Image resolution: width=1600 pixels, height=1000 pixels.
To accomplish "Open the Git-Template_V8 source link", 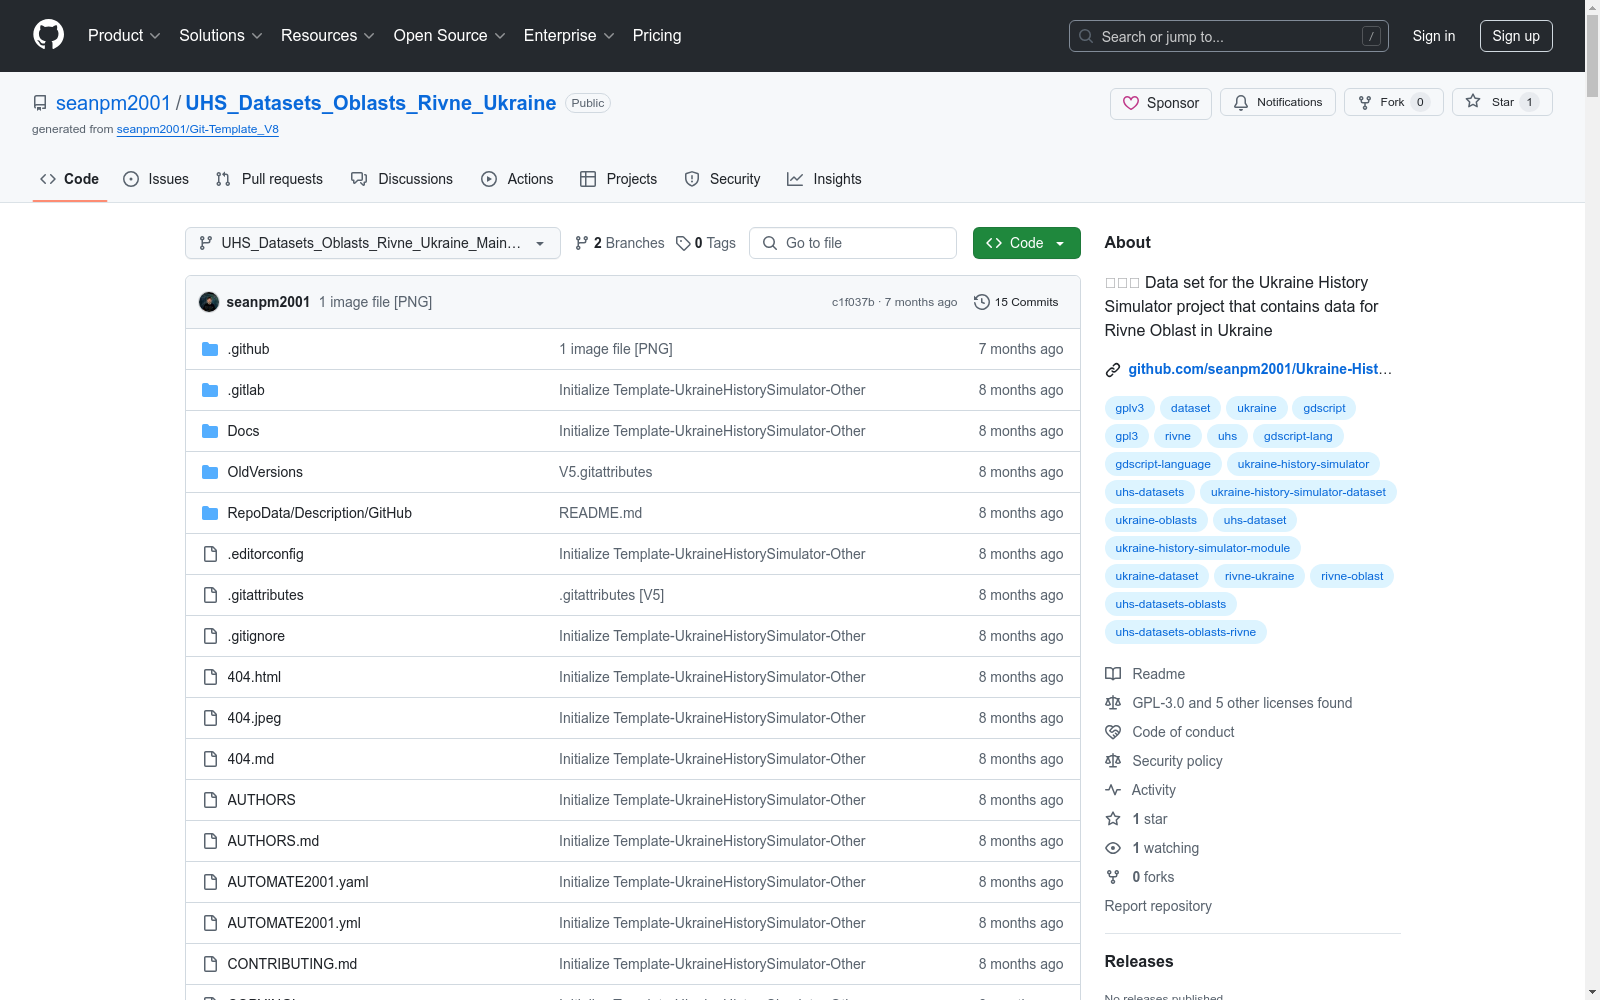I will click(198, 129).
